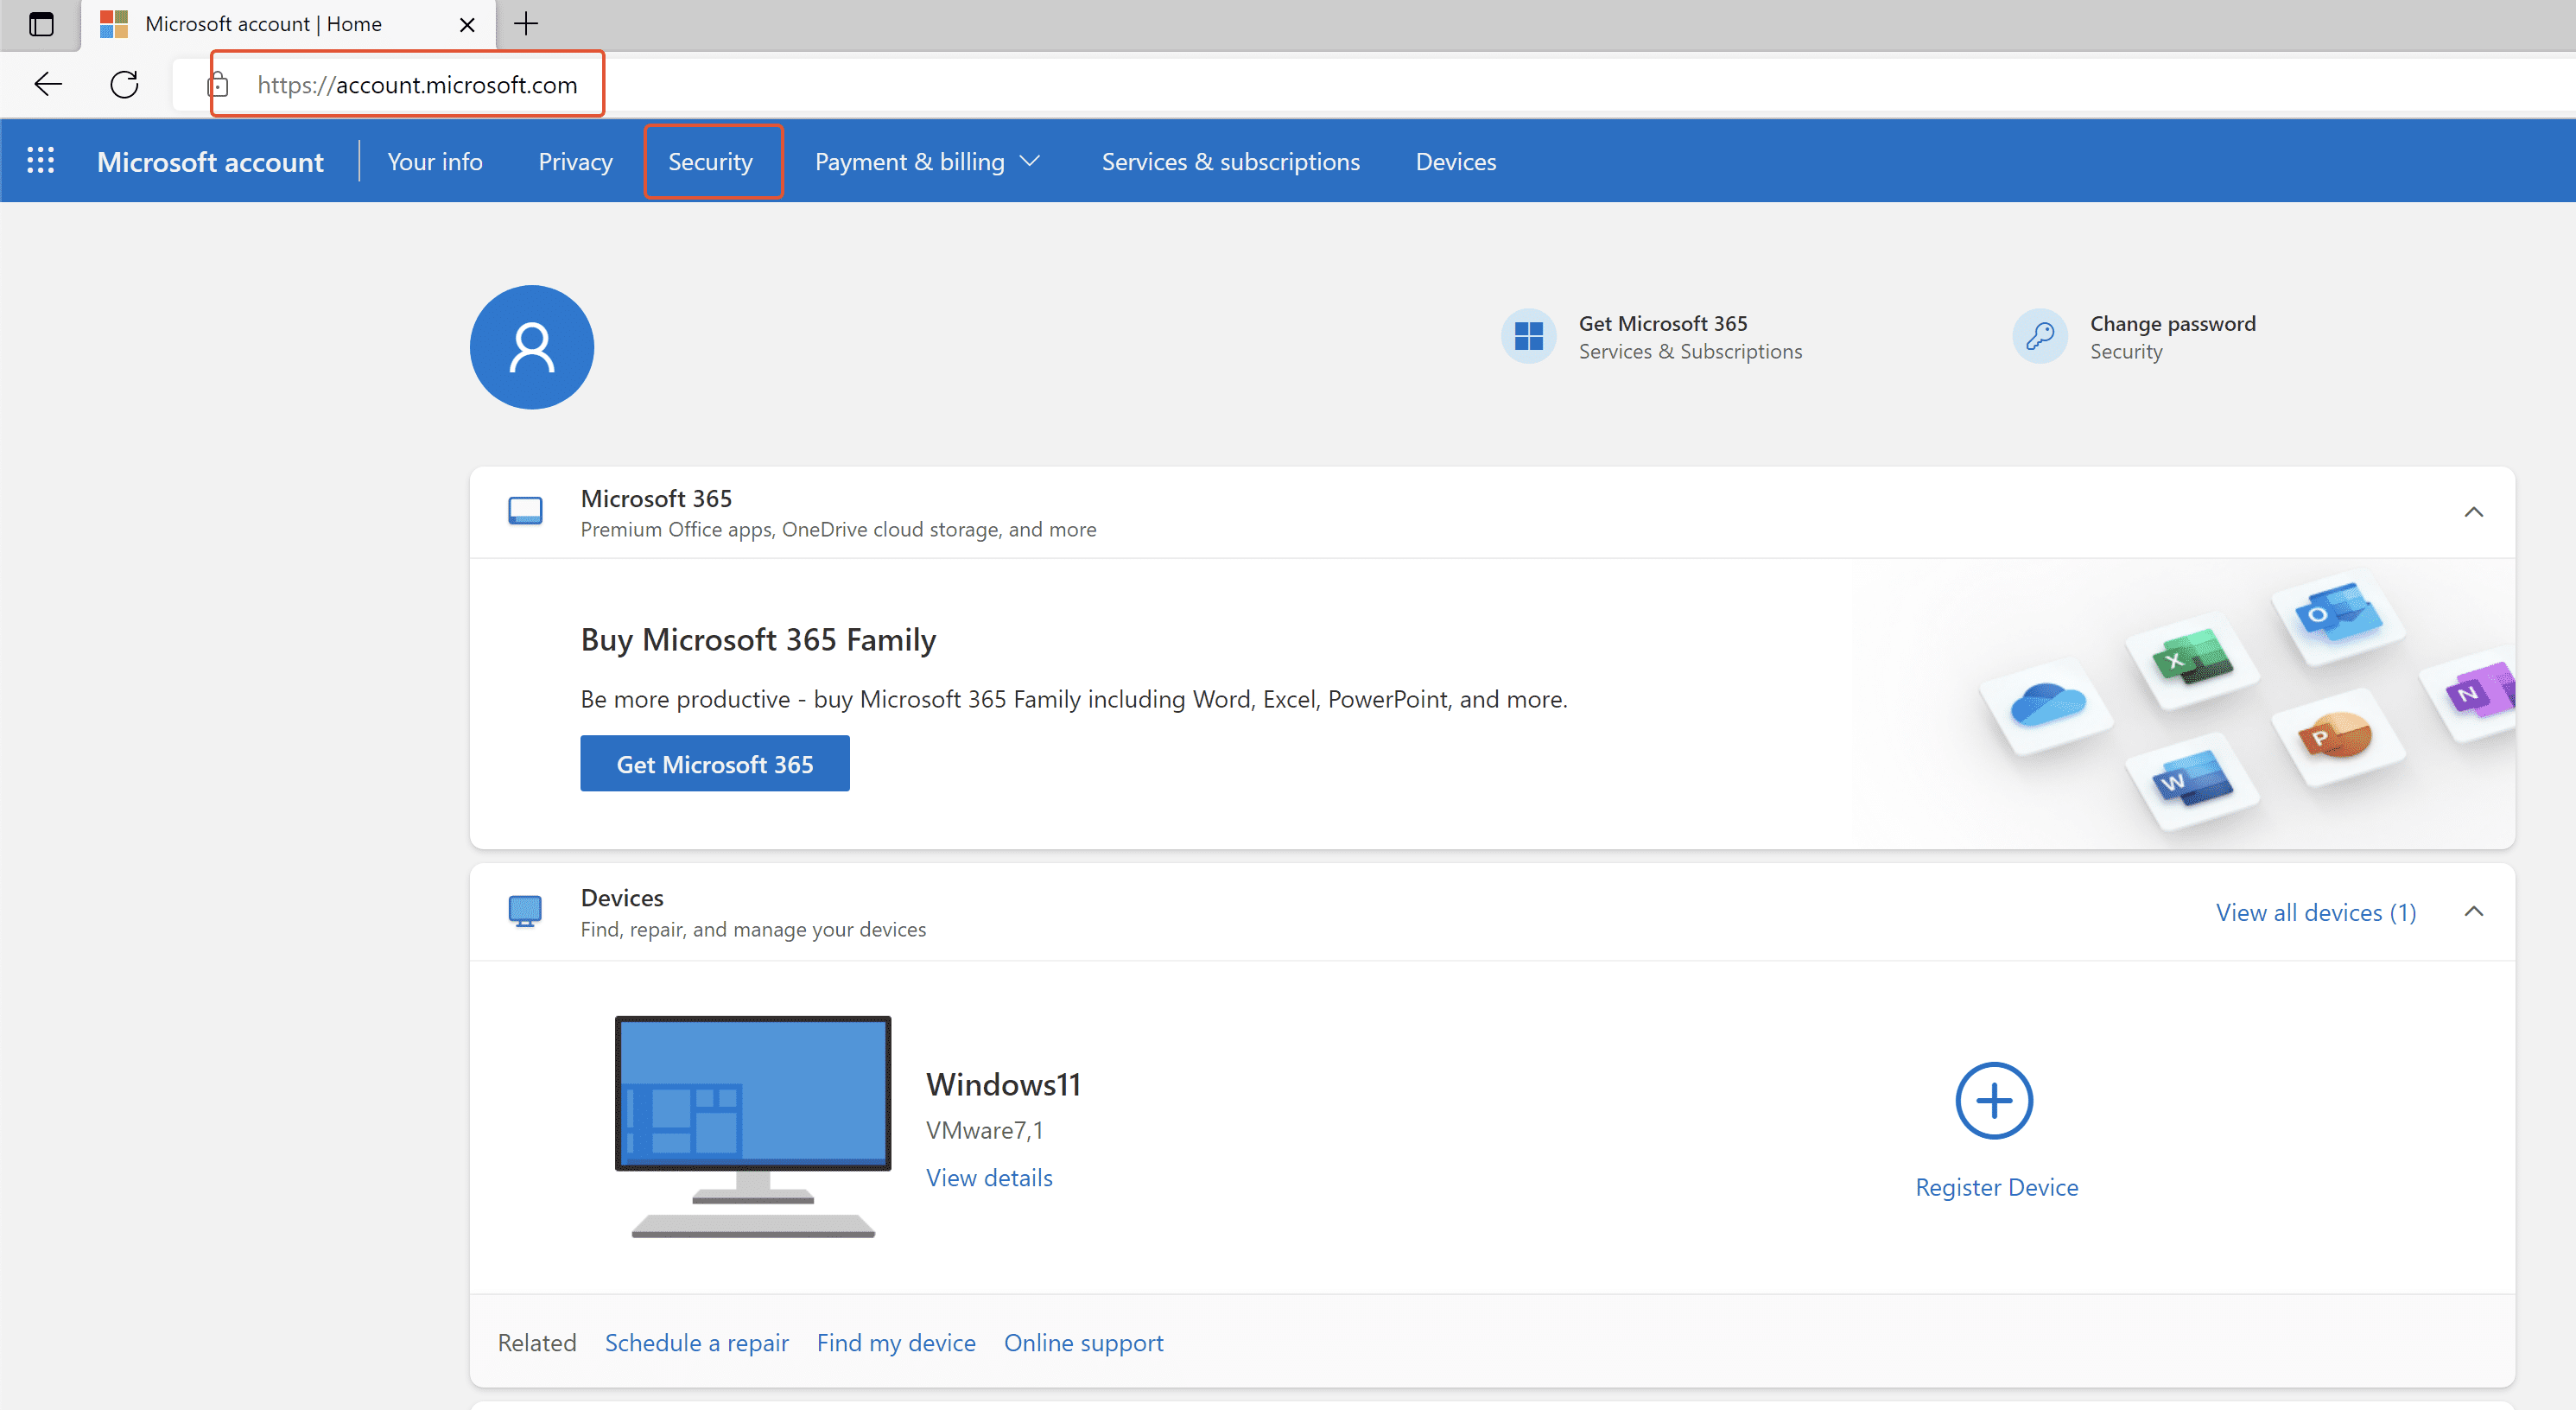The image size is (2576, 1410).
Task: Click the Windows11 device name
Action: click(x=1003, y=1085)
